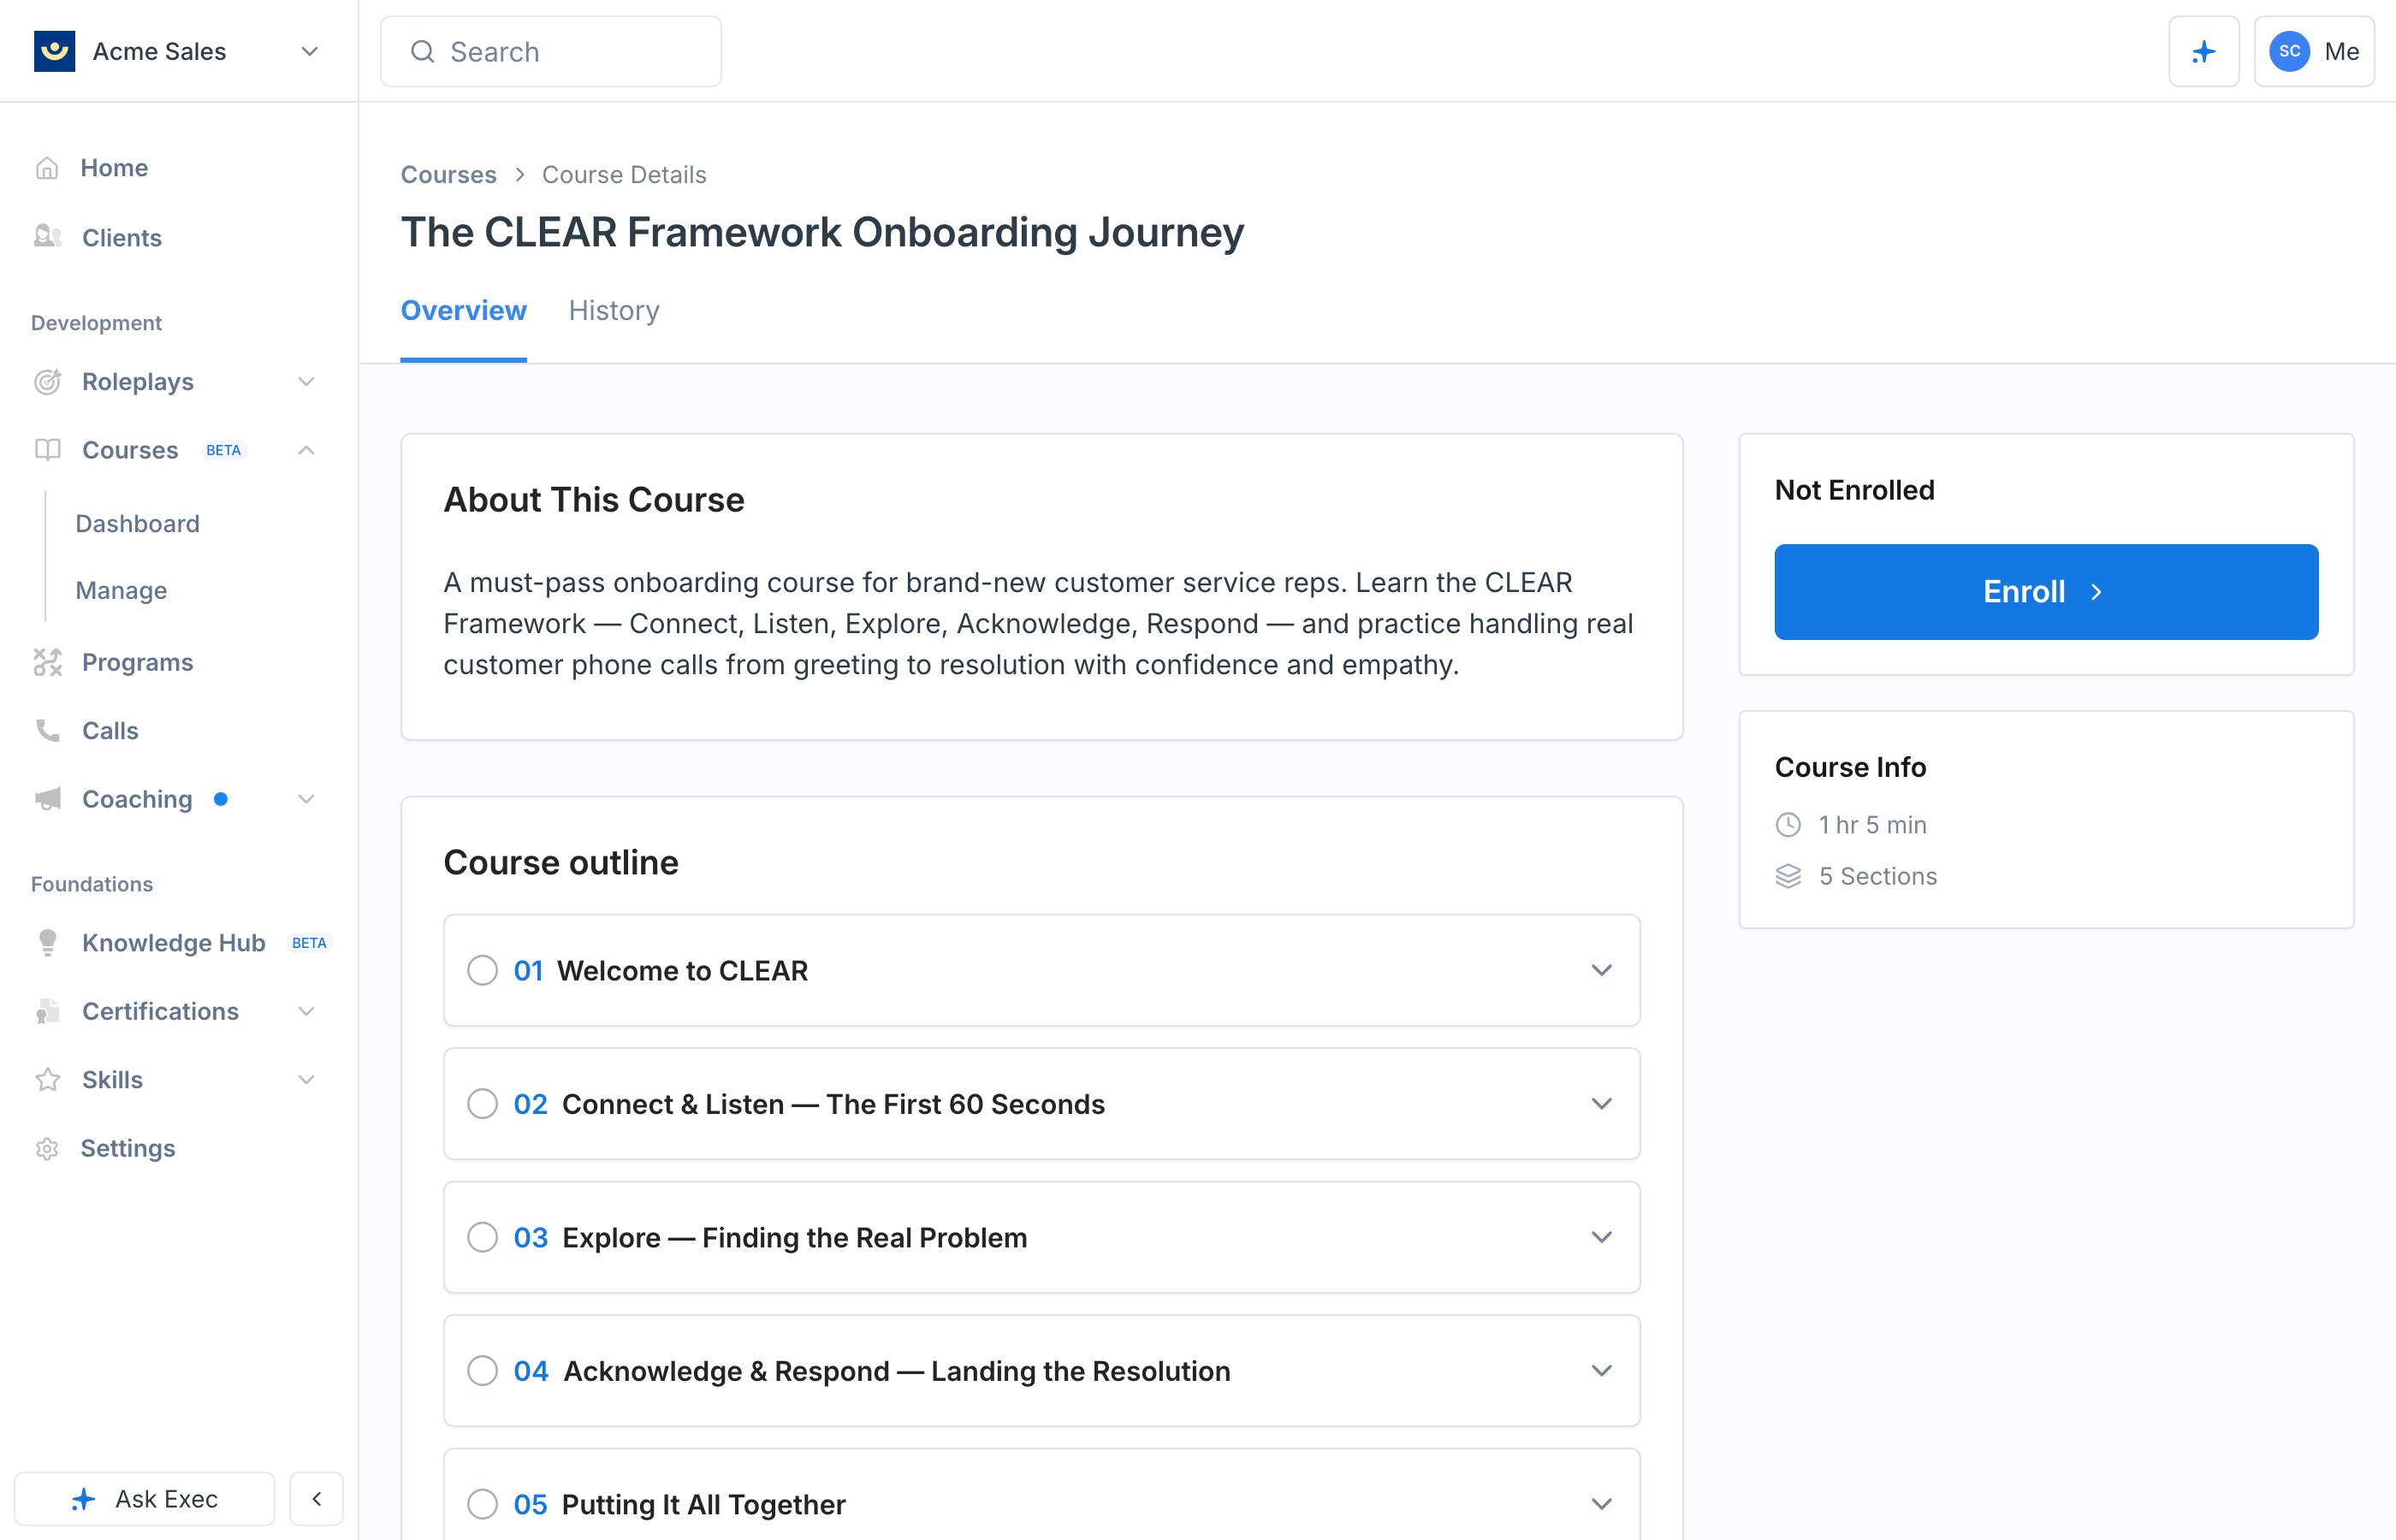Expand Acknowledge & Respond section chevron
The height and width of the screenshot is (1540, 2396).
pos(1602,1370)
